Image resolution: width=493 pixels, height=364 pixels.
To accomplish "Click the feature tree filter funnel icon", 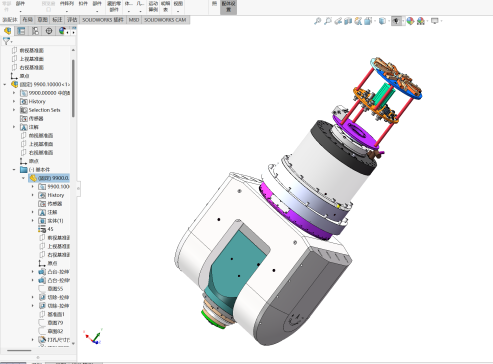I will (6, 41).
